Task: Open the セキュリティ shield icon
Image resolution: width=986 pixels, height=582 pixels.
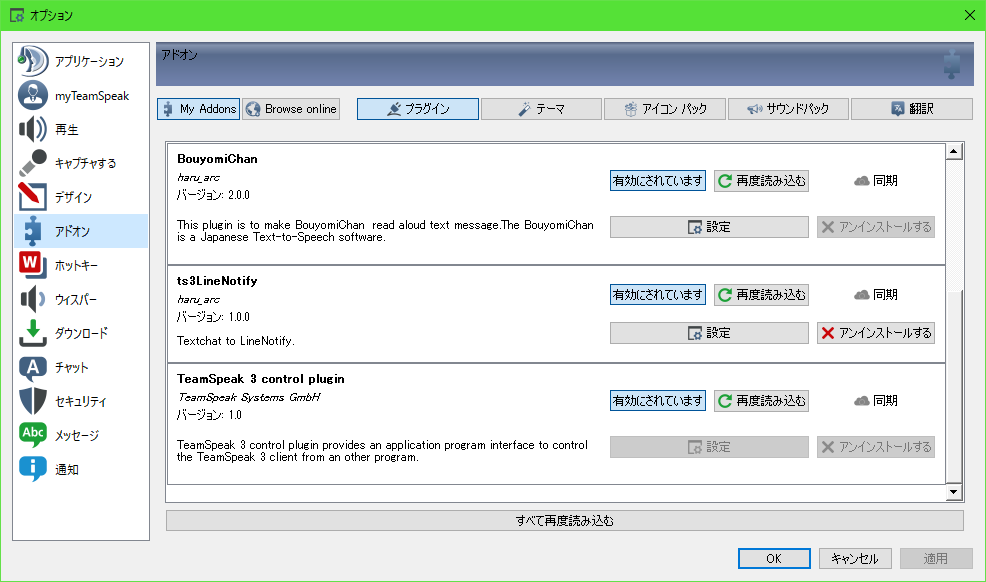Action: [32, 401]
